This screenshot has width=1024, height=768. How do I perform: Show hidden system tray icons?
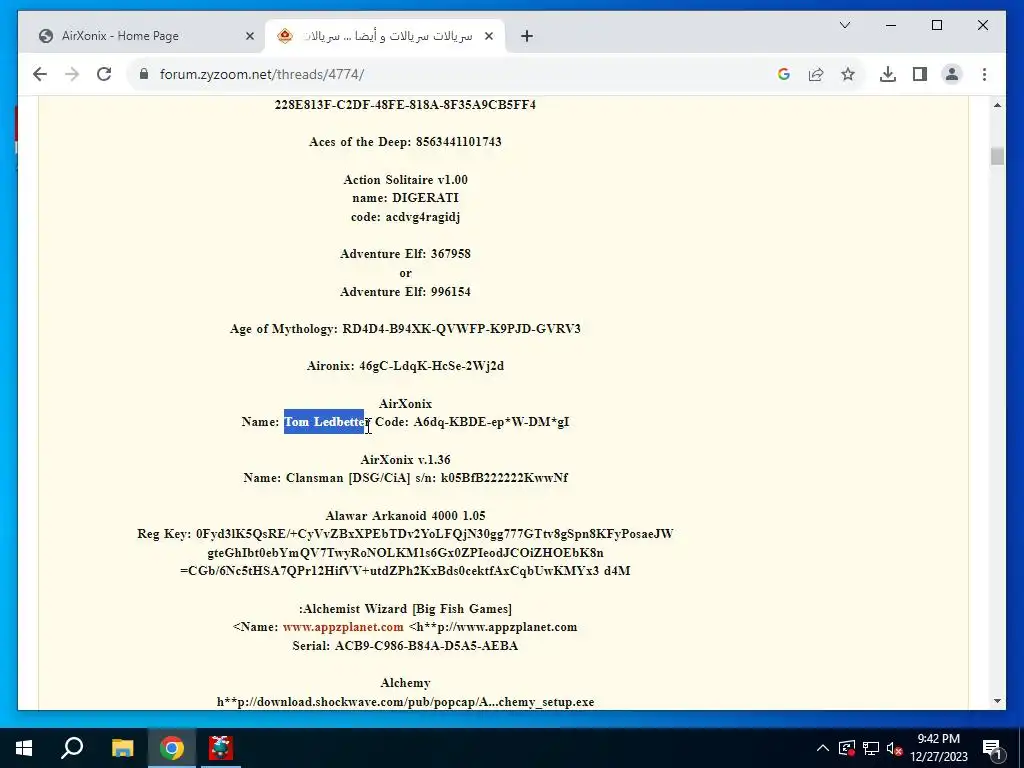[823, 748]
